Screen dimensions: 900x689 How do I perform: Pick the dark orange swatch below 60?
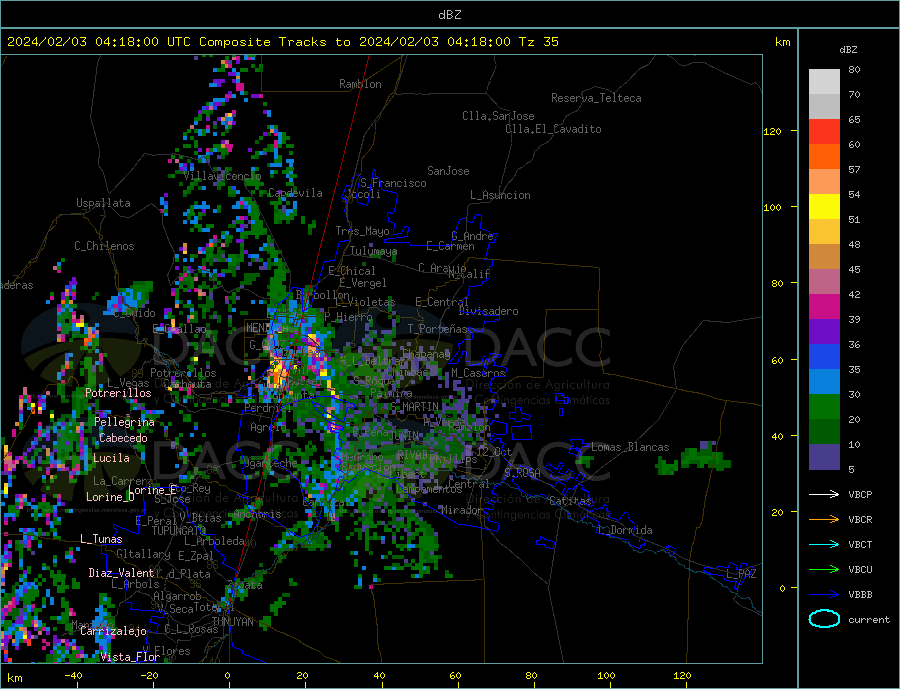(824, 157)
